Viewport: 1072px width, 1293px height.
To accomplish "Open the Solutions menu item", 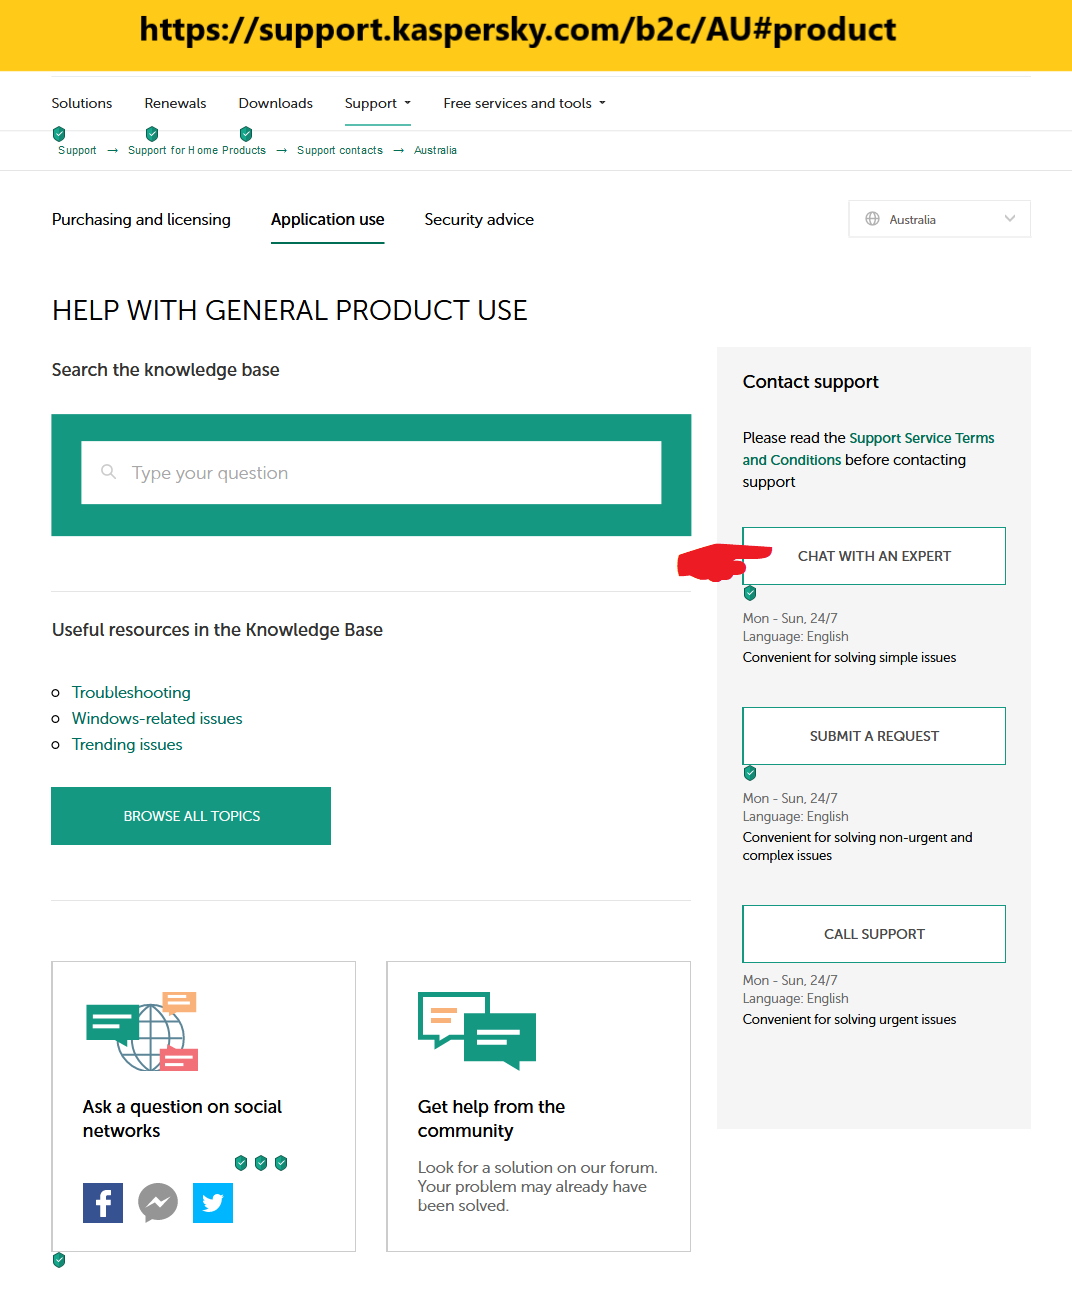I will point(82,103).
